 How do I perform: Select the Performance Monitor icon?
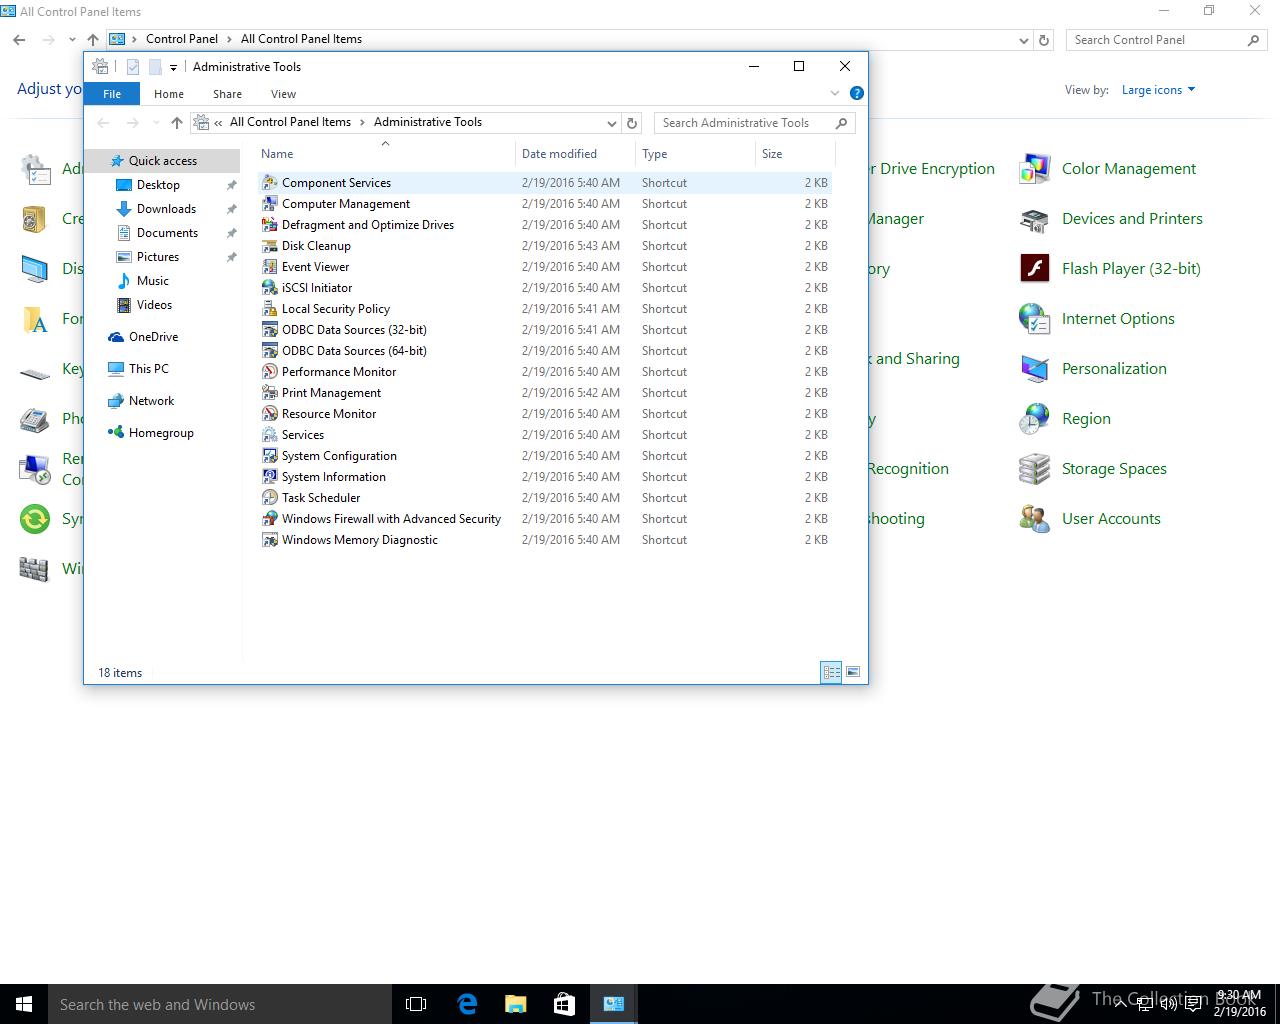[269, 372]
